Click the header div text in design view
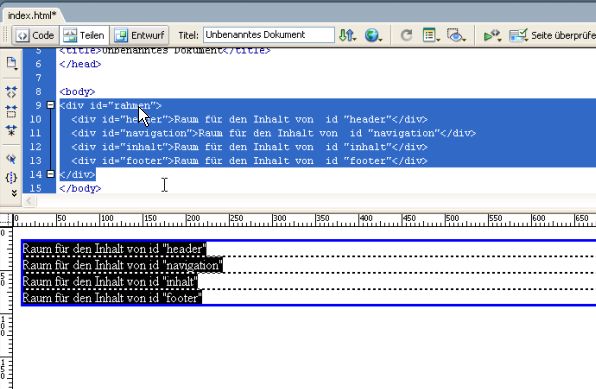Screen dimensions: 596x389 pos(114,249)
